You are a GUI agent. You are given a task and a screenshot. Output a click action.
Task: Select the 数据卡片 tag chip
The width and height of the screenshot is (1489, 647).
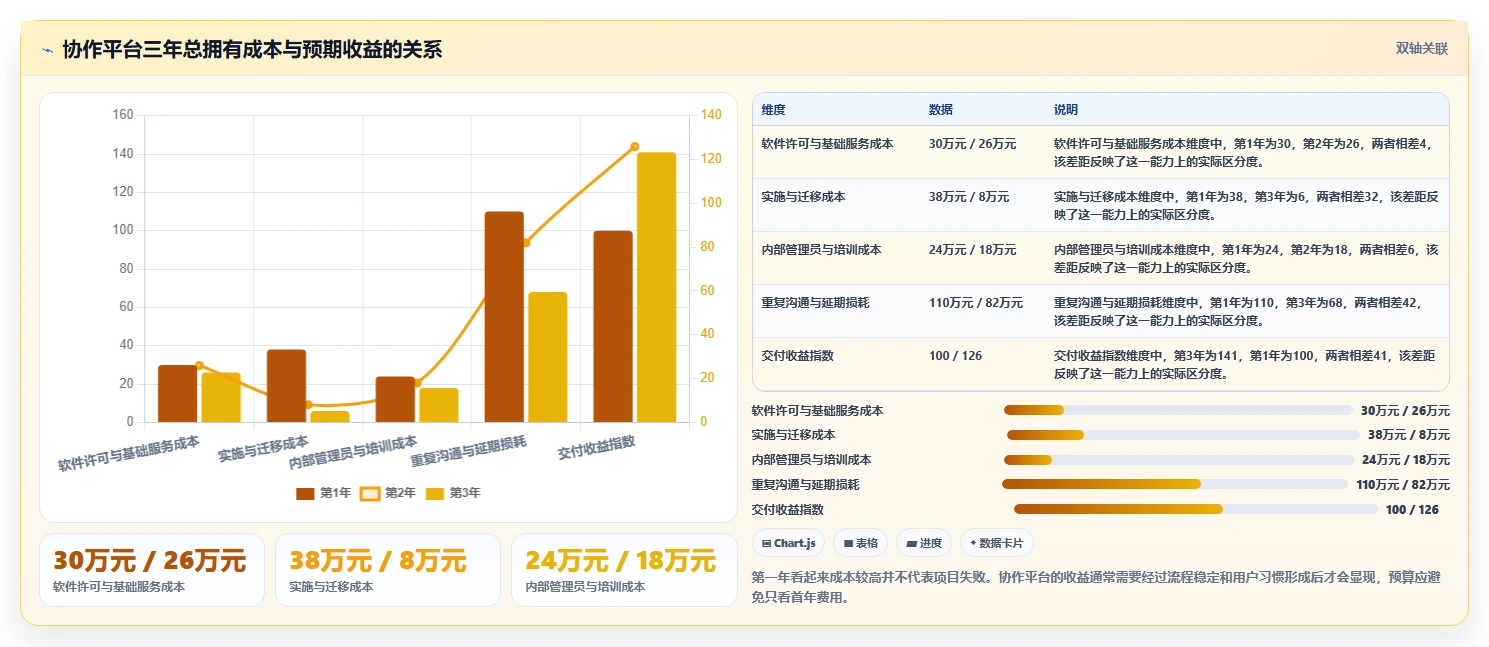coord(996,543)
